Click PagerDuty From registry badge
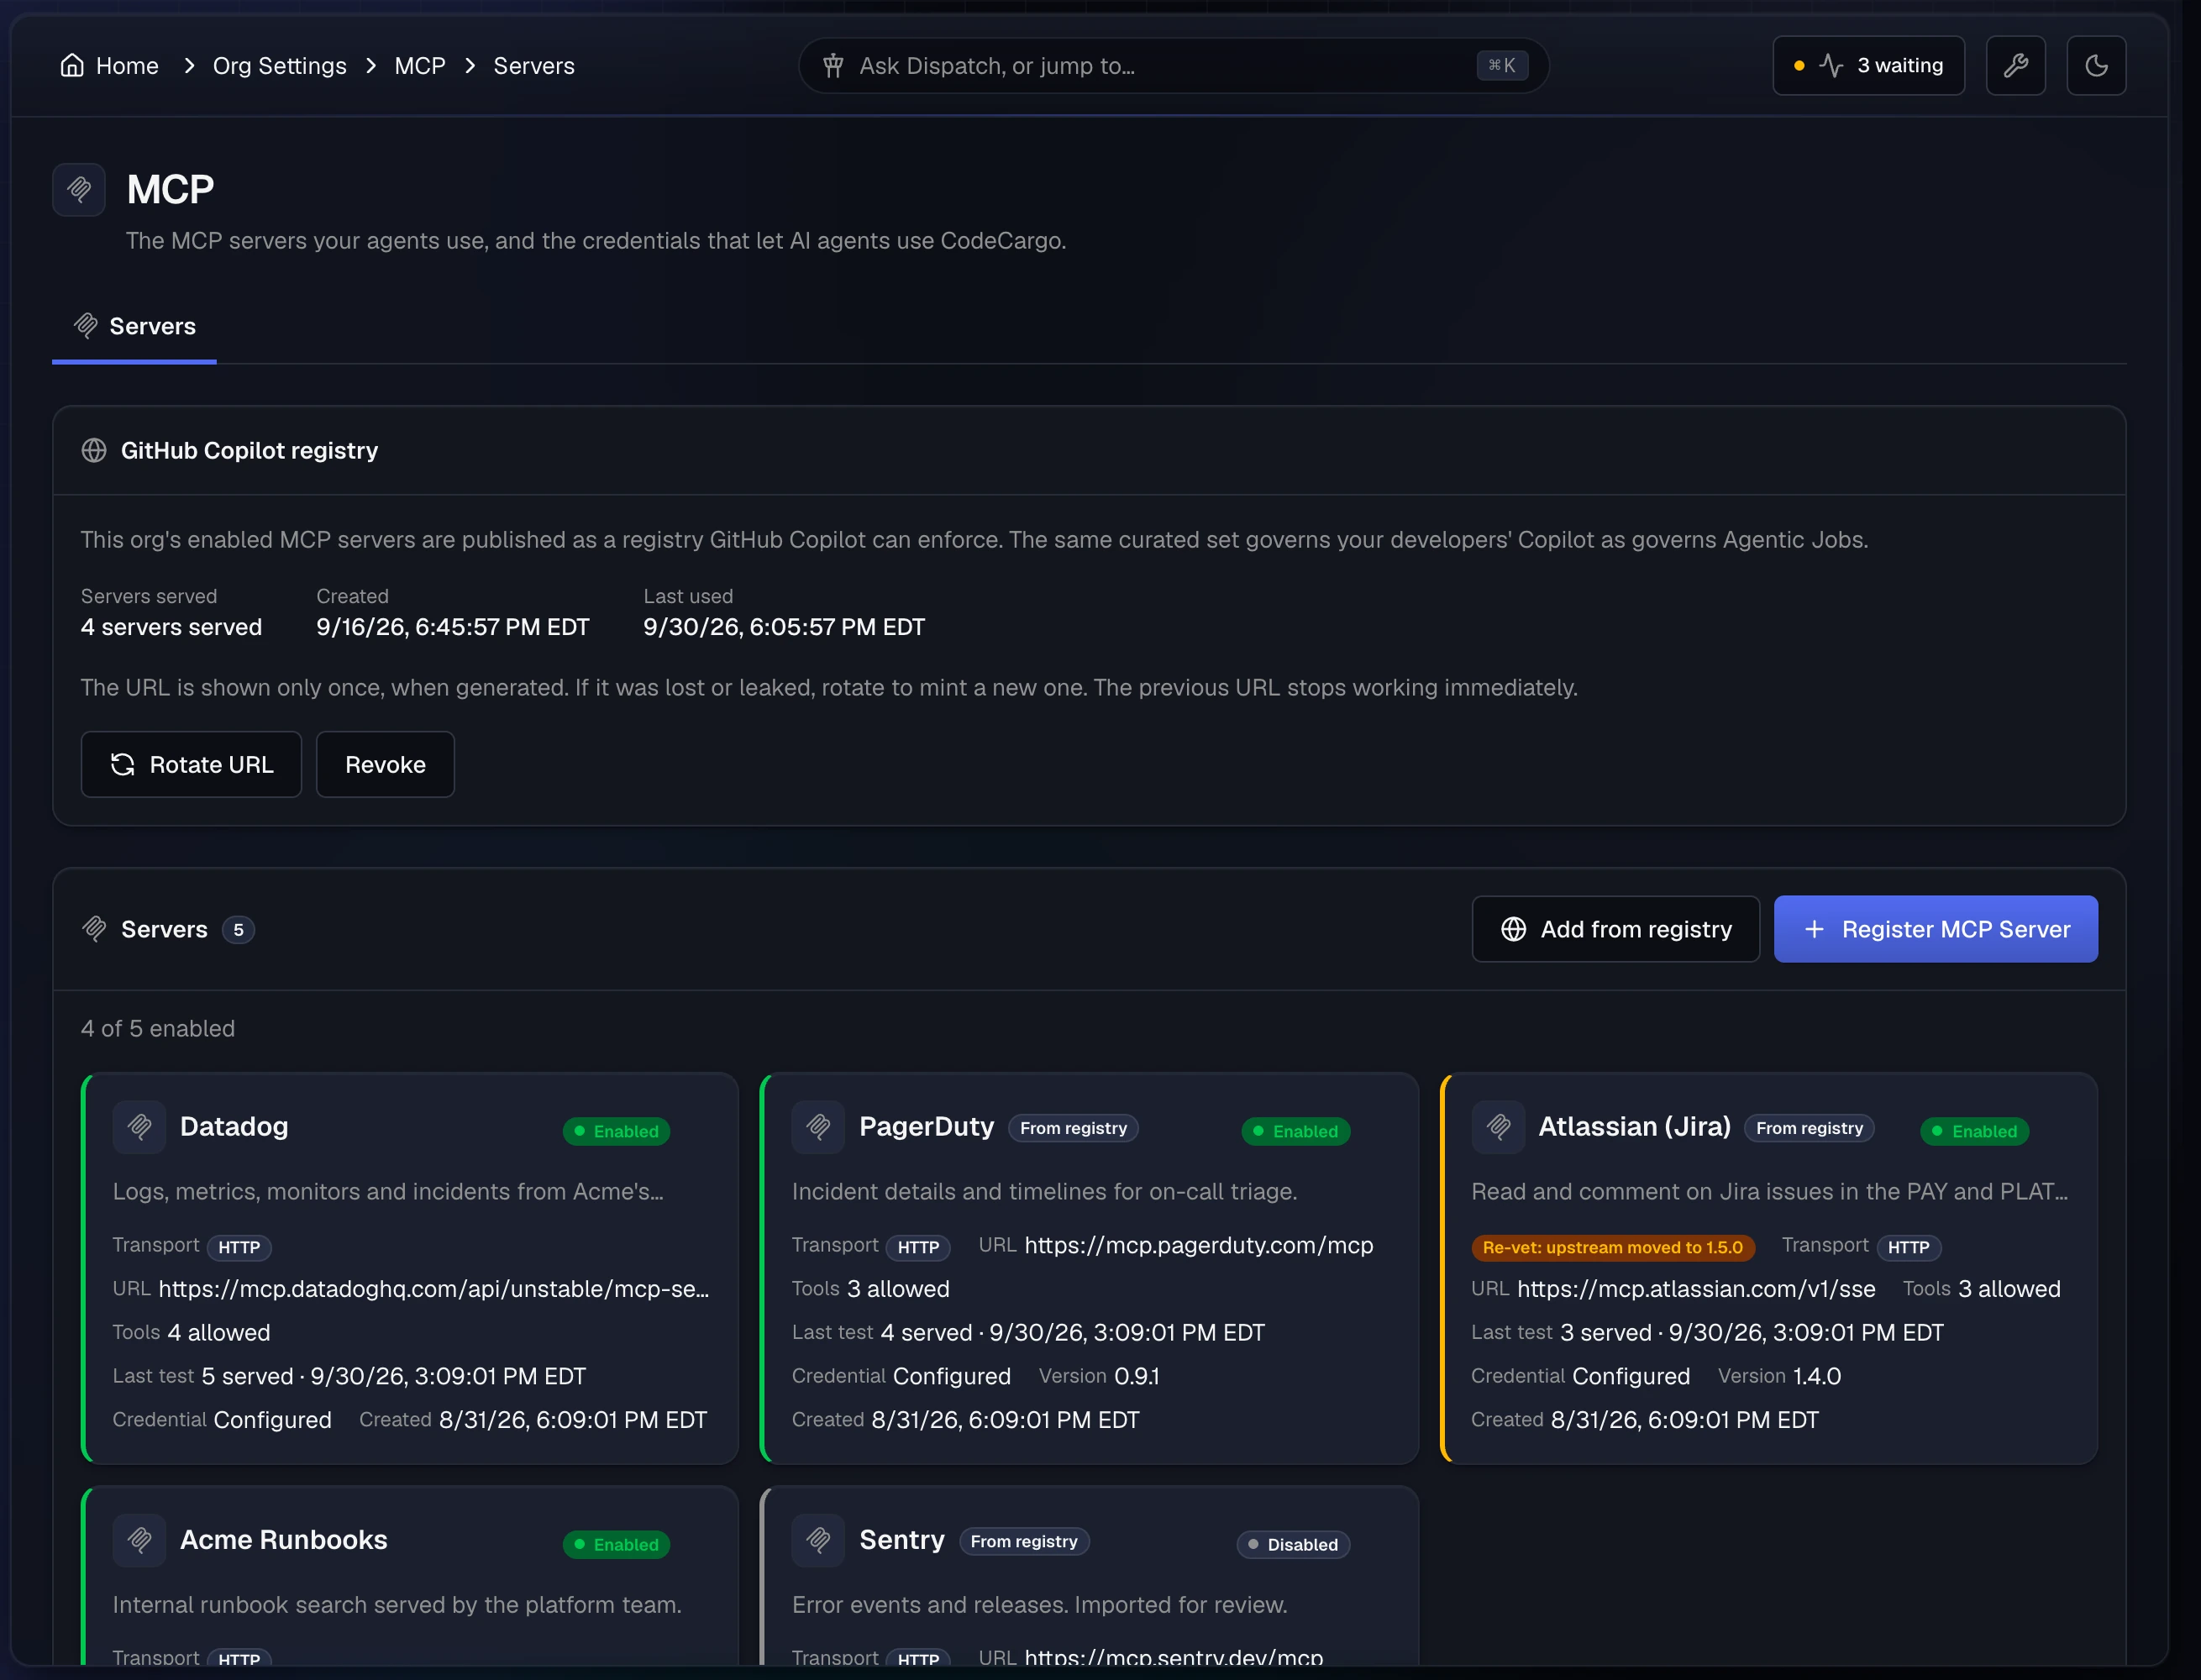This screenshot has width=2201, height=1680. click(x=1073, y=1128)
